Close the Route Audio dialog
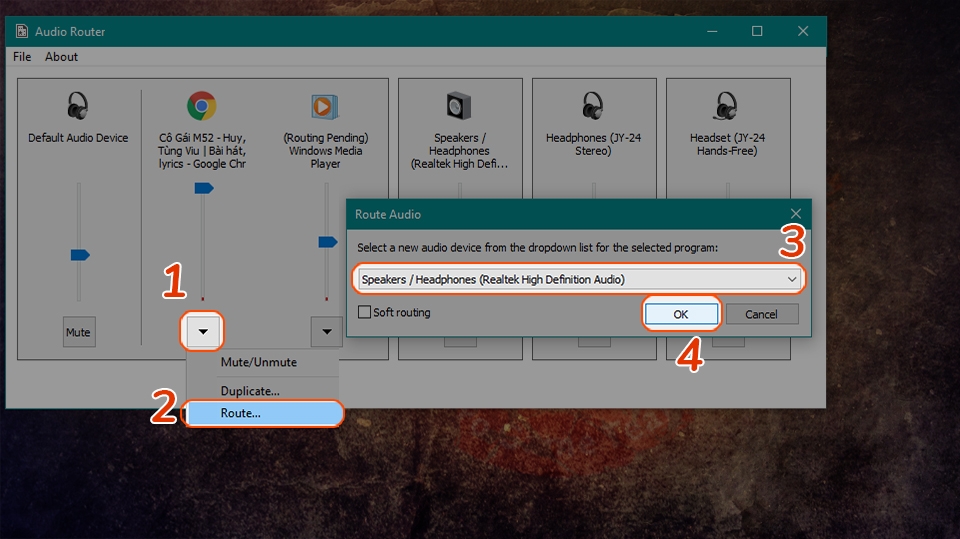The image size is (960, 539). pyautogui.click(x=795, y=214)
